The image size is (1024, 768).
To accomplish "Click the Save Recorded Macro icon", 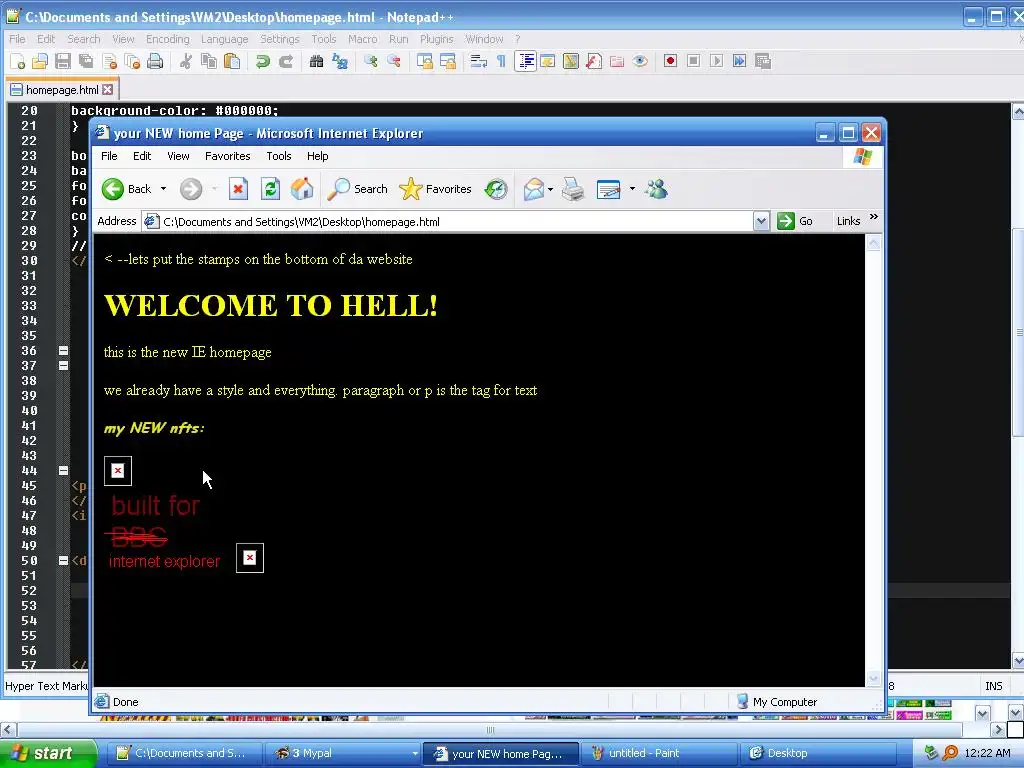I will (763, 61).
